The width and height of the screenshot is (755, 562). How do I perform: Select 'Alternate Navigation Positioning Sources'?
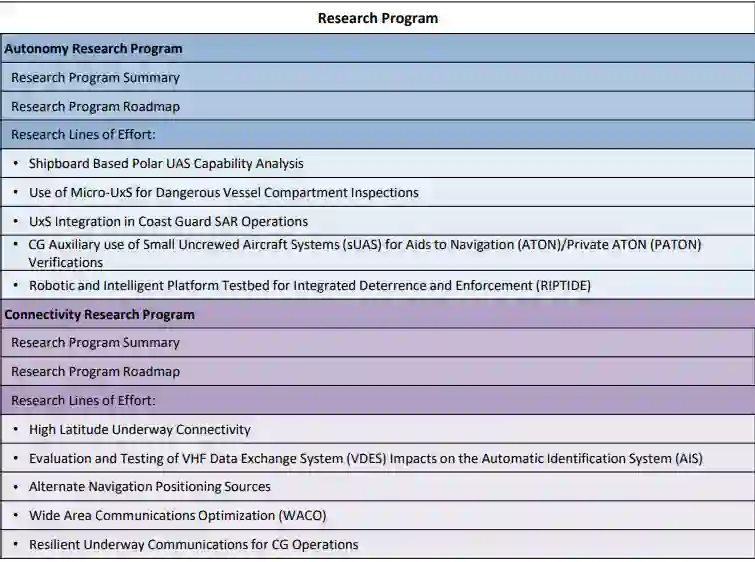click(x=378, y=486)
